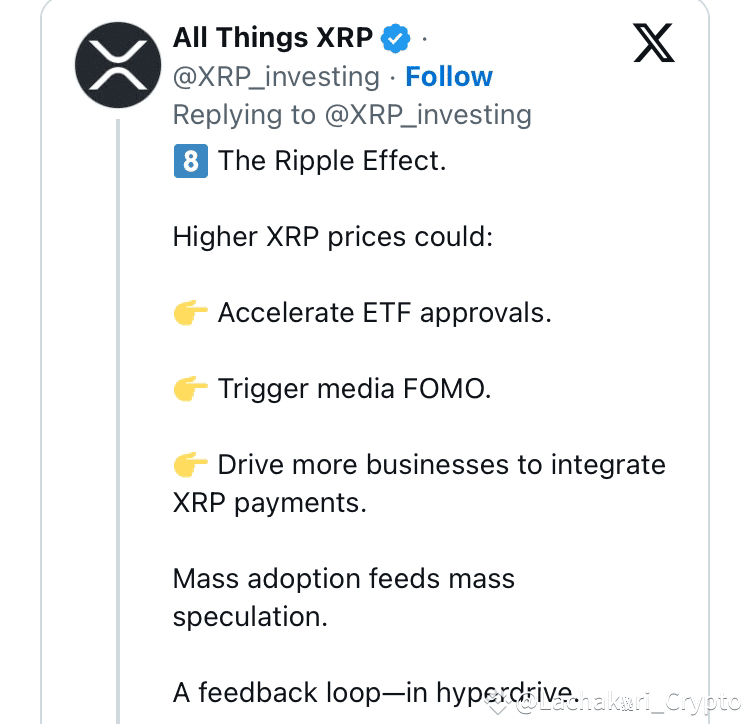Click the Accelerate ETF approvals text
The image size is (750, 724).
pos(385,313)
